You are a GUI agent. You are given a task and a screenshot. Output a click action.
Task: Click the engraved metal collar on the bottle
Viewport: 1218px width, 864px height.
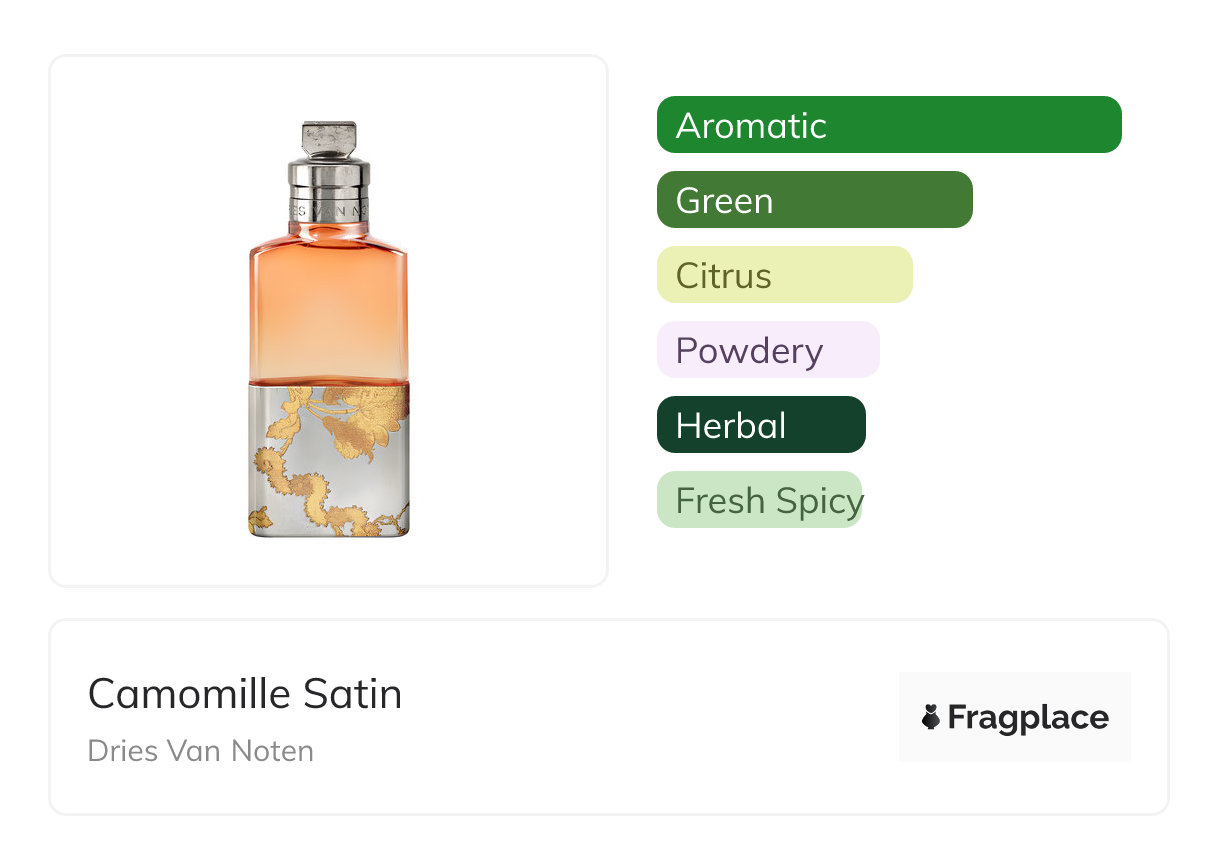329,199
